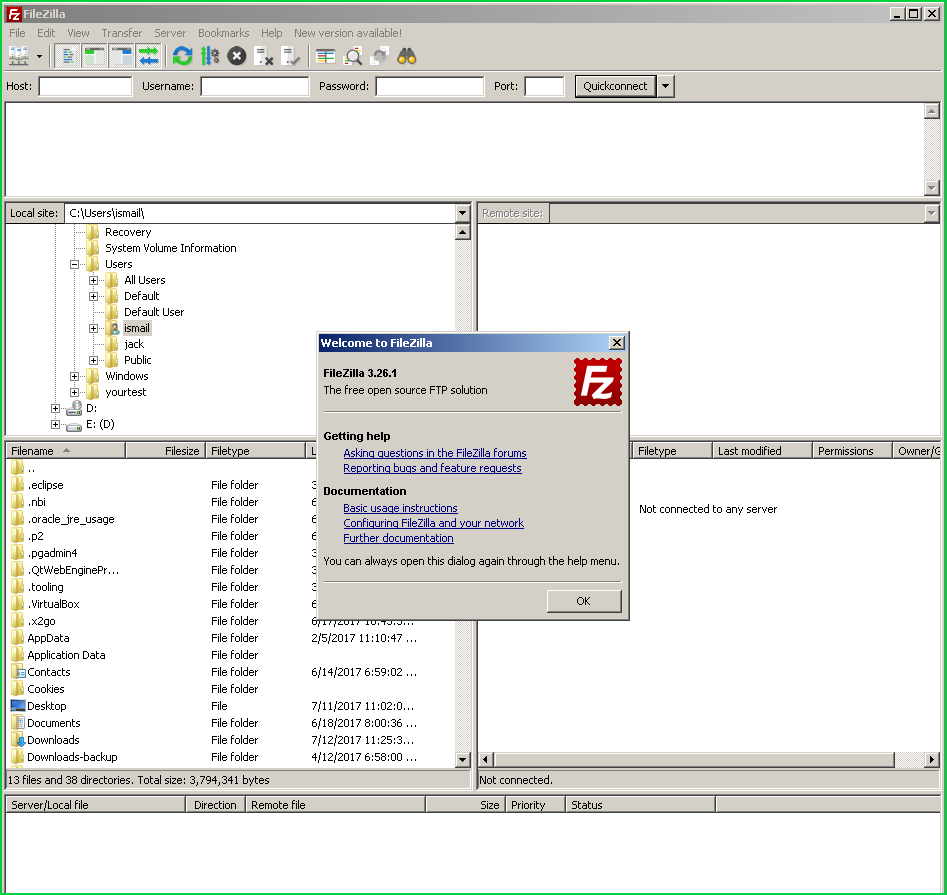
Task: Open the New version available! menu
Action: 348,33
